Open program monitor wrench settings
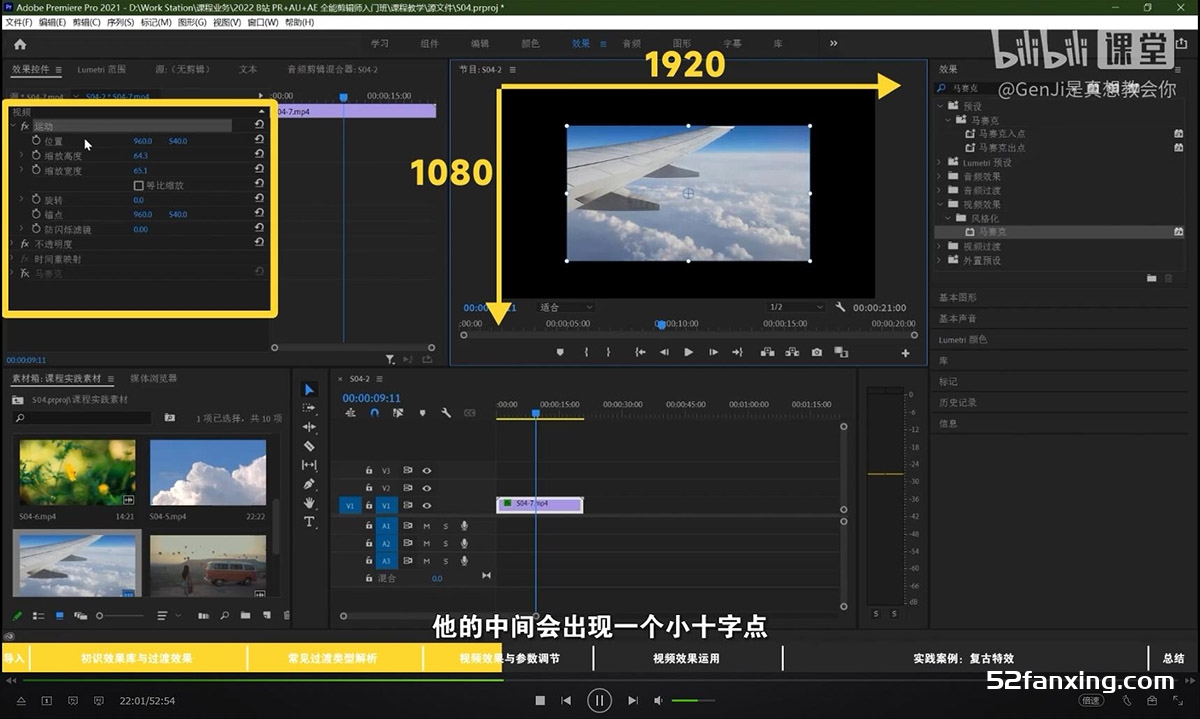Screen dimensions: 1200x719 tap(841, 307)
